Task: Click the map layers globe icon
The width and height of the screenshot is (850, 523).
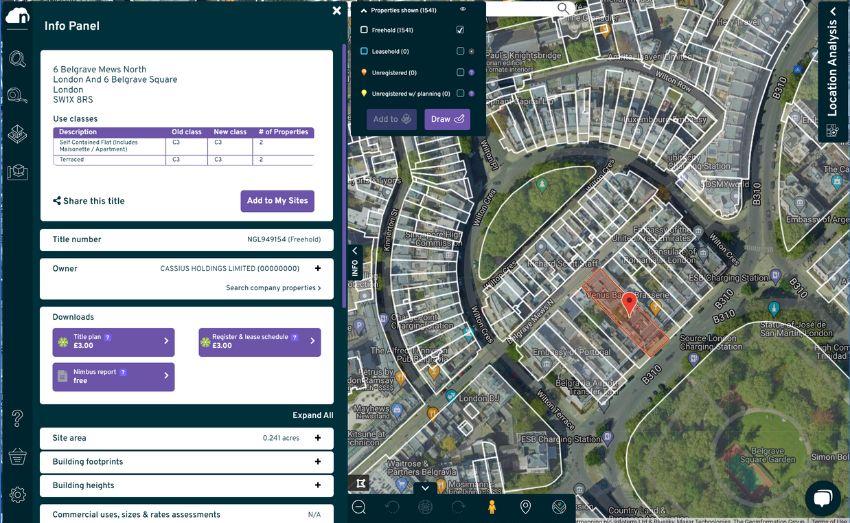Action: point(559,507)
